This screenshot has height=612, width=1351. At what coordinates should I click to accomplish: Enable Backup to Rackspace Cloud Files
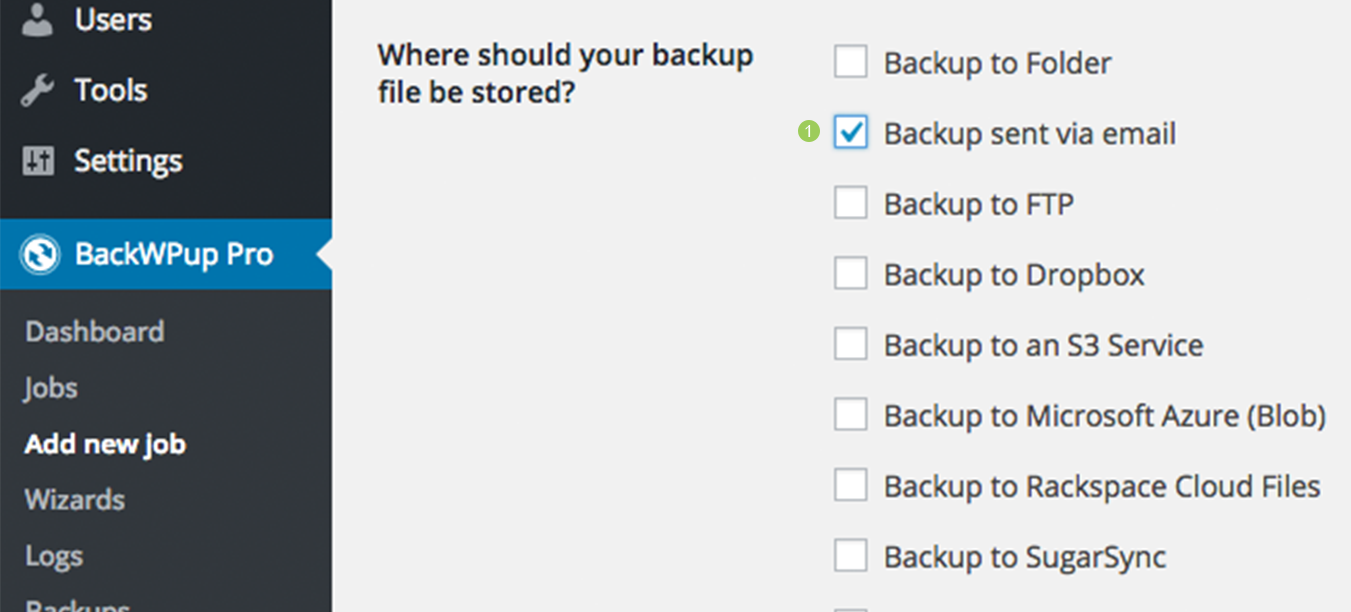[851, 485]
